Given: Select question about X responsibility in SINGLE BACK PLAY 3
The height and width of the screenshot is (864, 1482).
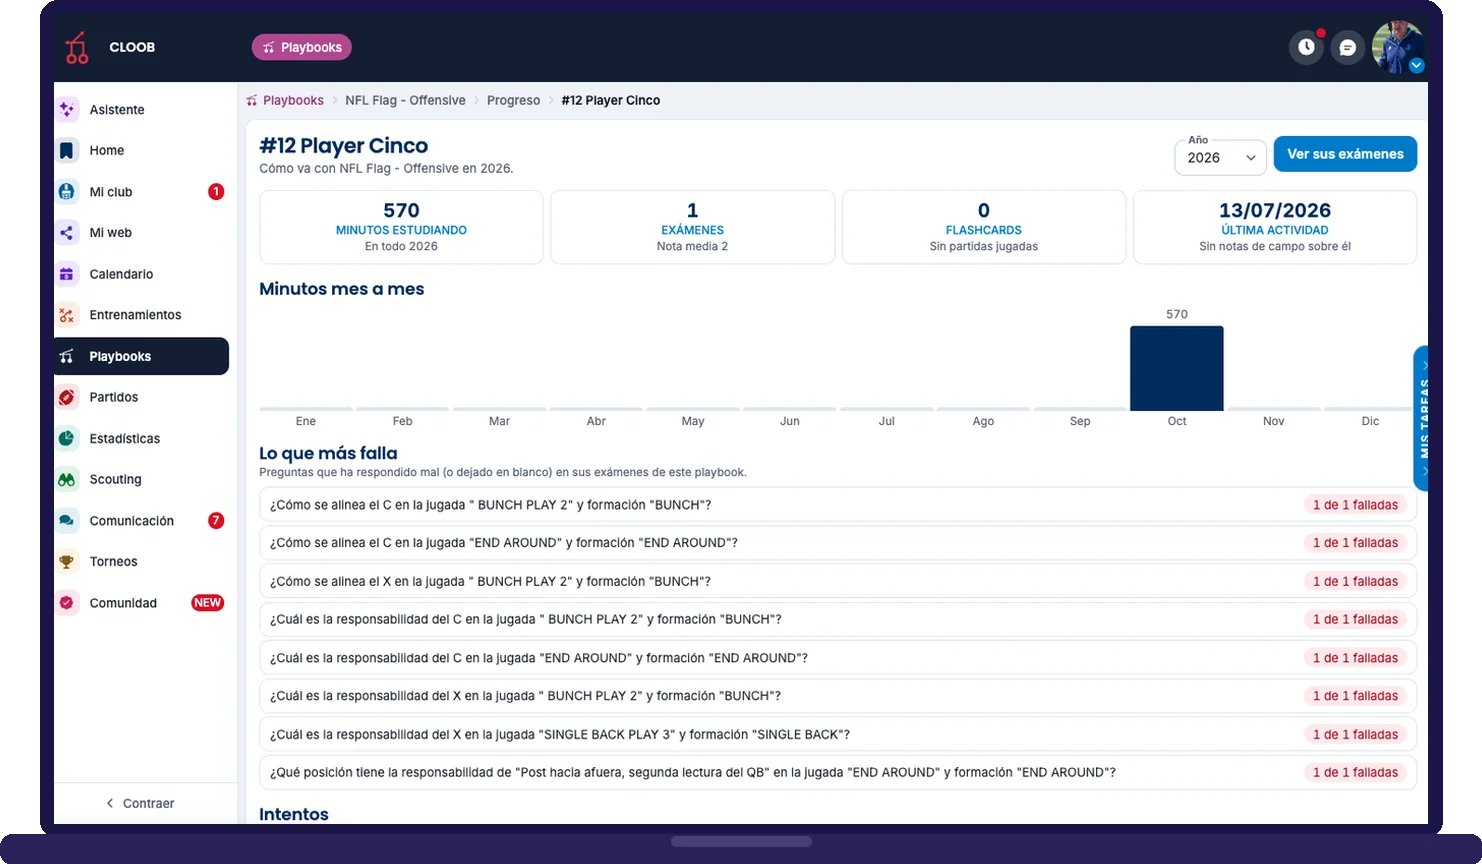Looking at the screenshot, I should click(x=838, y=734).
